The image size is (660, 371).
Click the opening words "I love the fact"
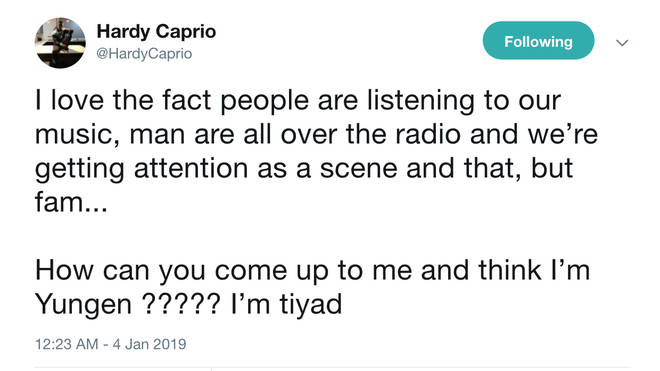coord(123,100)
